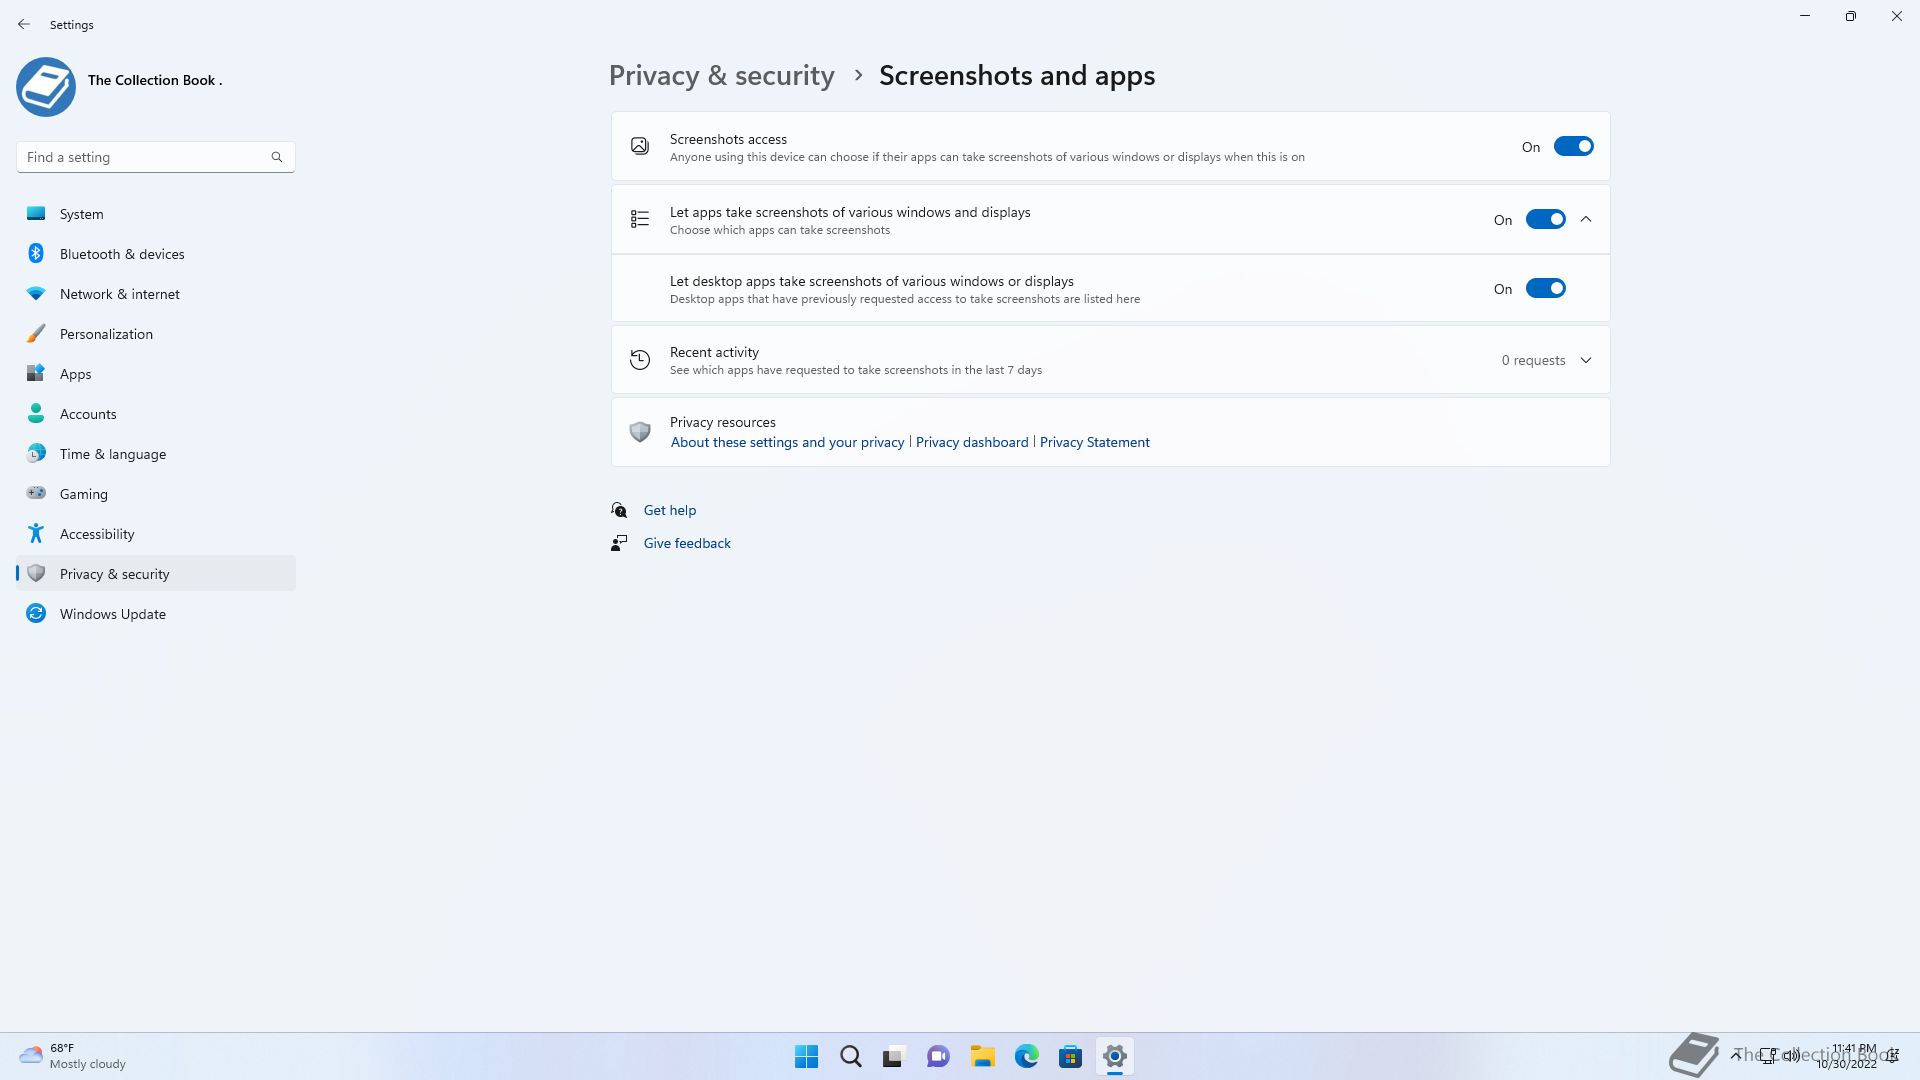
Task: Click Microsoft Edge in the taskbar
Action: click(x=1026, y=1056)
